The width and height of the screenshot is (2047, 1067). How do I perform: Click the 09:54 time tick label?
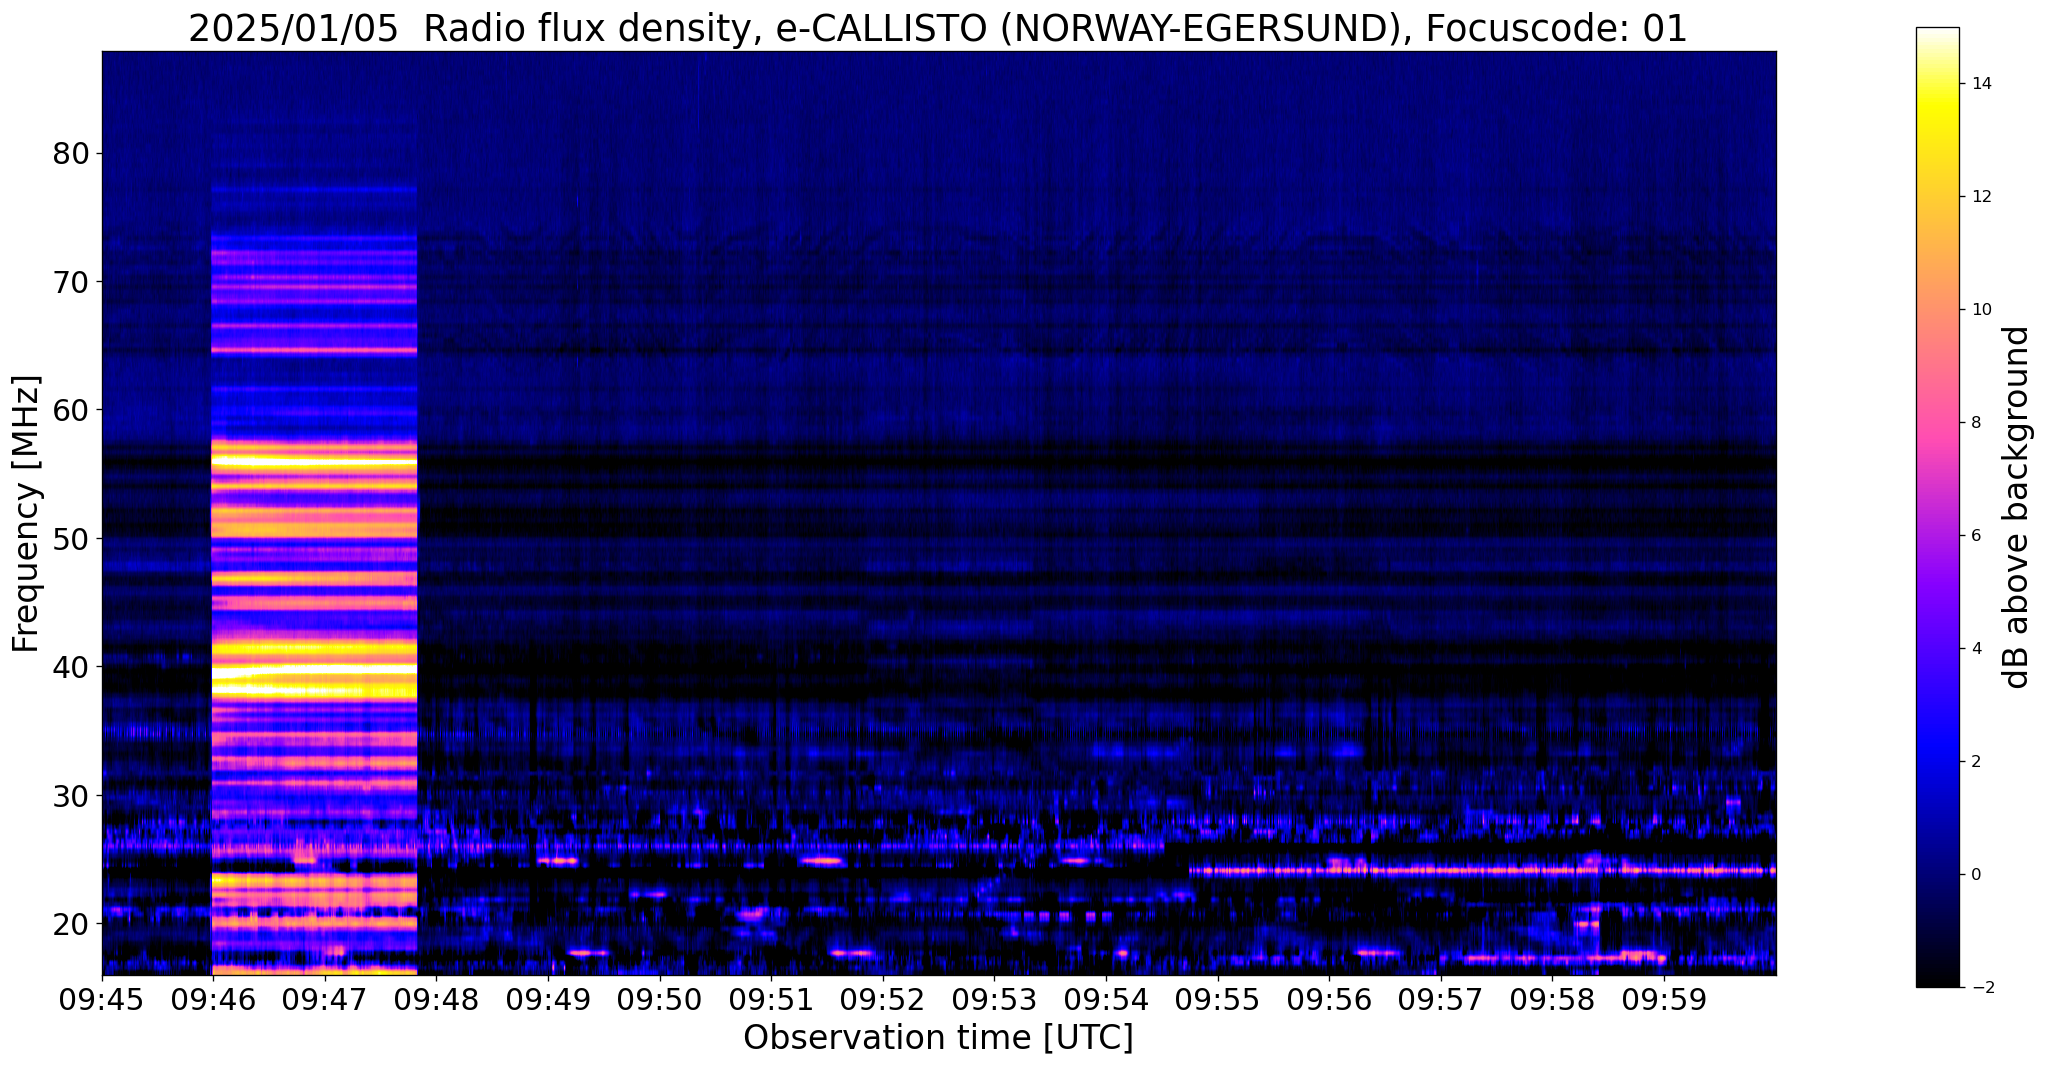[x=1106, y=1000]
